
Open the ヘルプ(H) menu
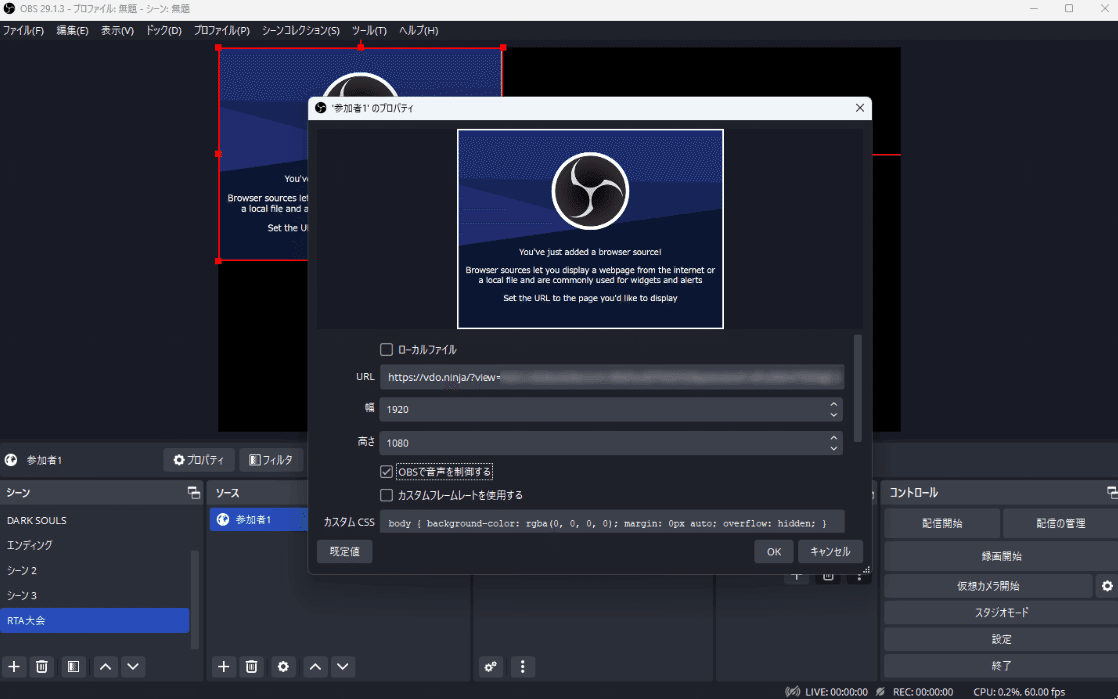pyautogui.click(x=419, y=31)
